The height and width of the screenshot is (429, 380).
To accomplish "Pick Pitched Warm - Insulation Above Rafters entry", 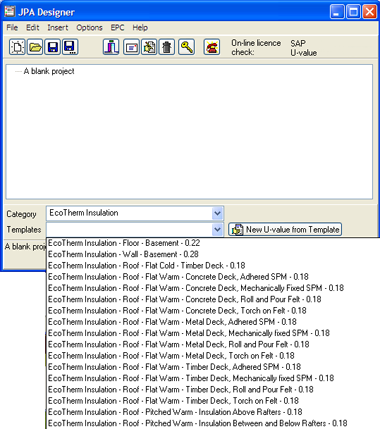I will click(175, 412).
